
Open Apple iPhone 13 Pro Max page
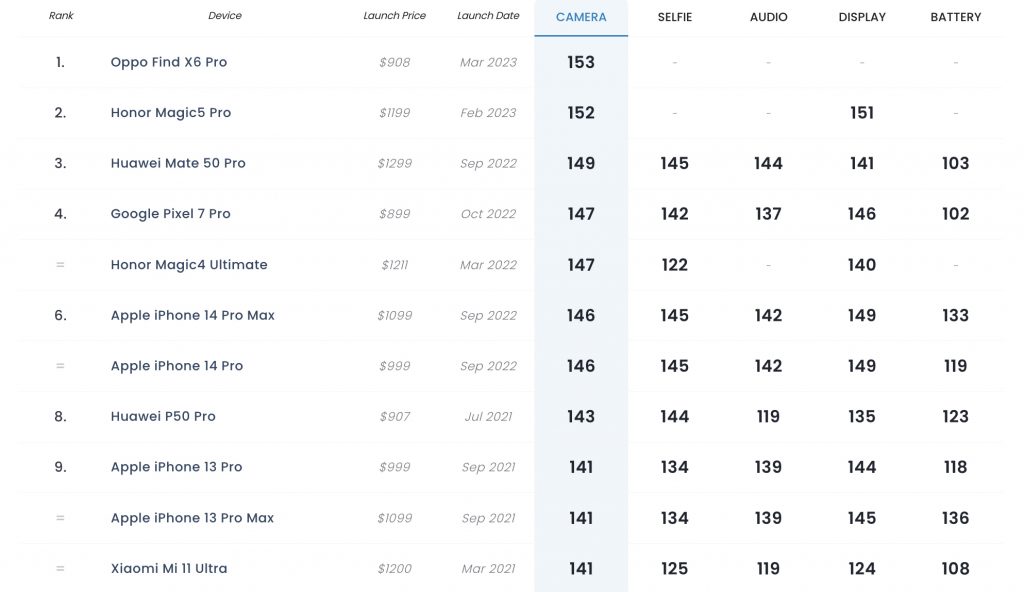(192, 518)
